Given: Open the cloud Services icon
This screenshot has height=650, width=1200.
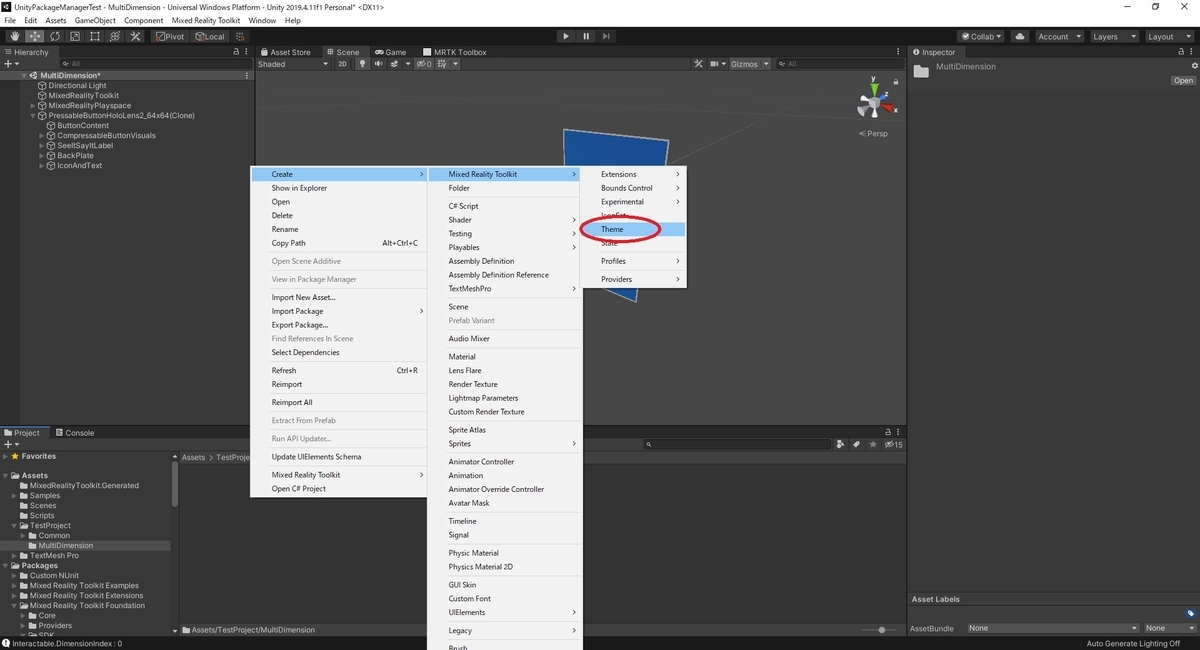Looking at the screenshot, I should point(1020,36).
